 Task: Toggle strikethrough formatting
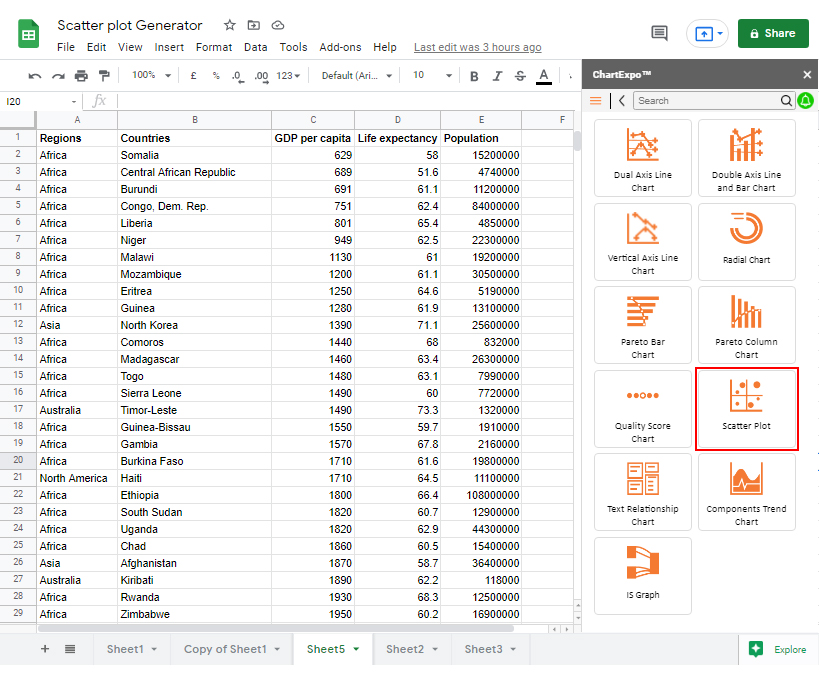520,76
